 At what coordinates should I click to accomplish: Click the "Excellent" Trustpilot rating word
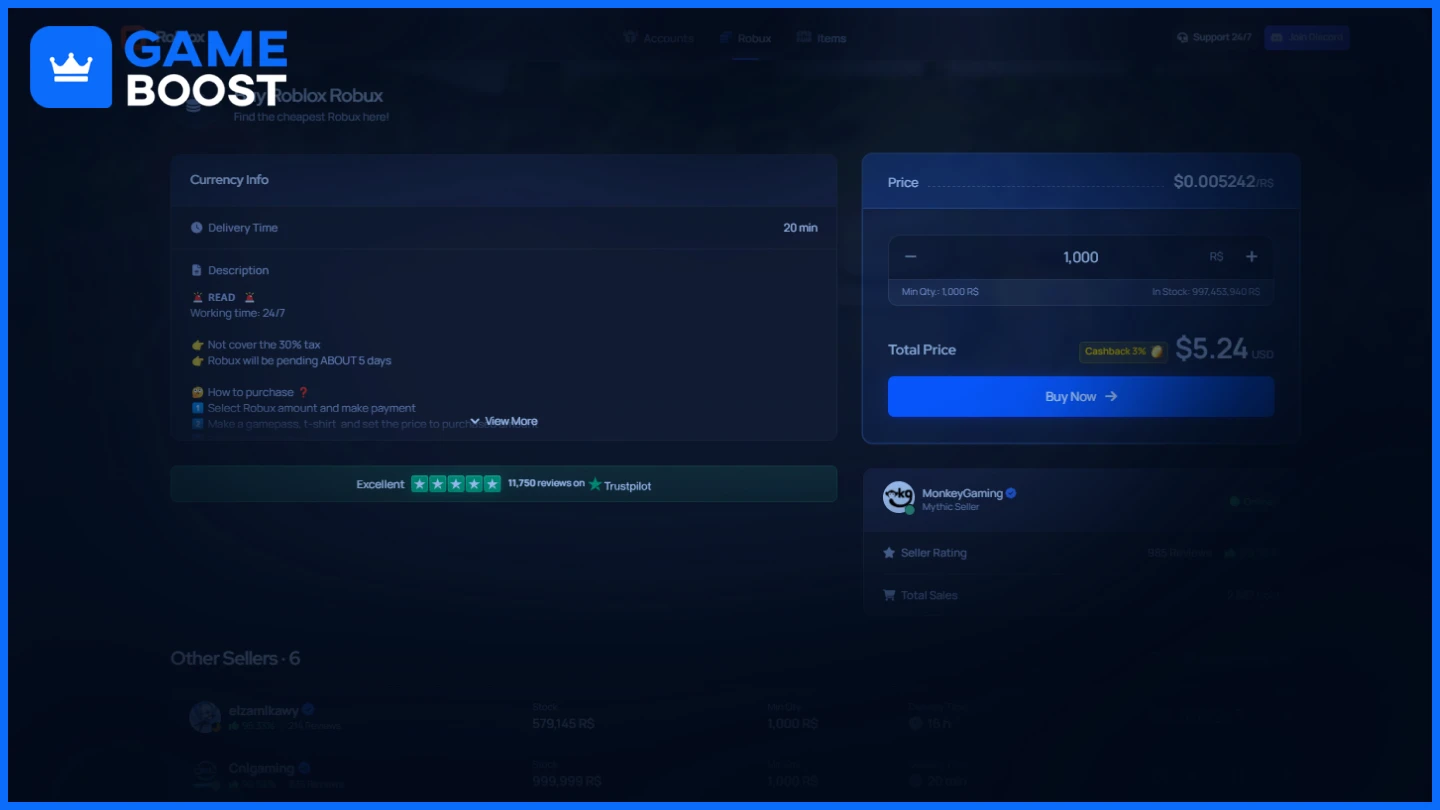coord(381,484)
